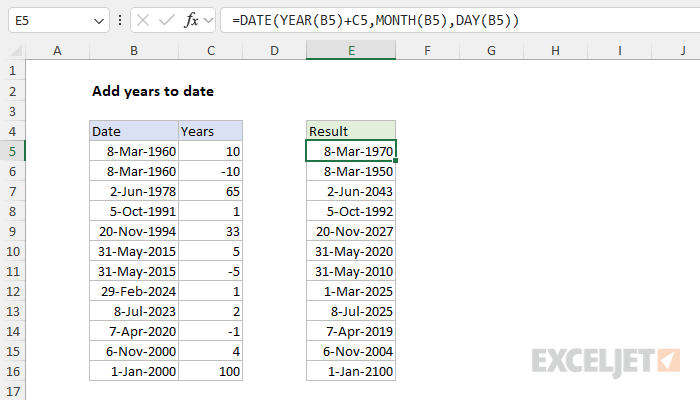Select Years cell containing 33
The image size is (700, 400).
(211, 231)
